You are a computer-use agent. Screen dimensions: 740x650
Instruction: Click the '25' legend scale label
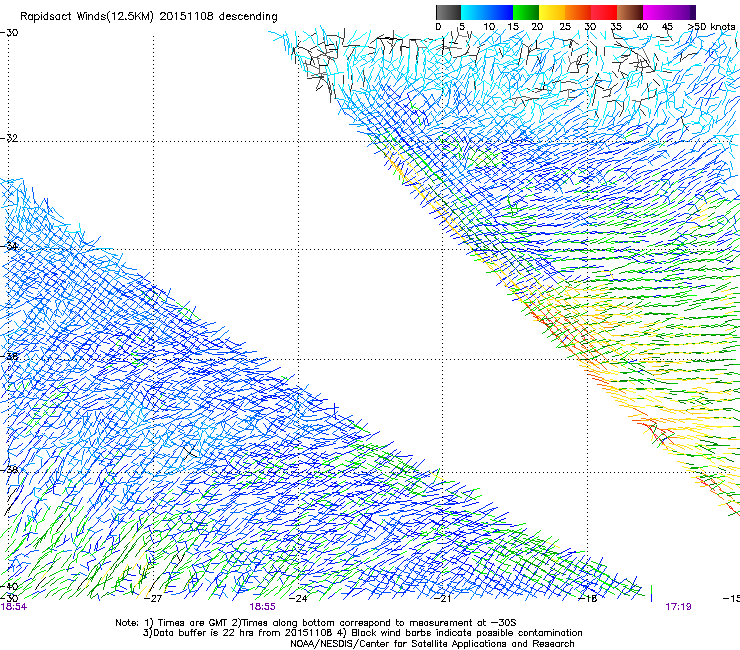[565, 26]
